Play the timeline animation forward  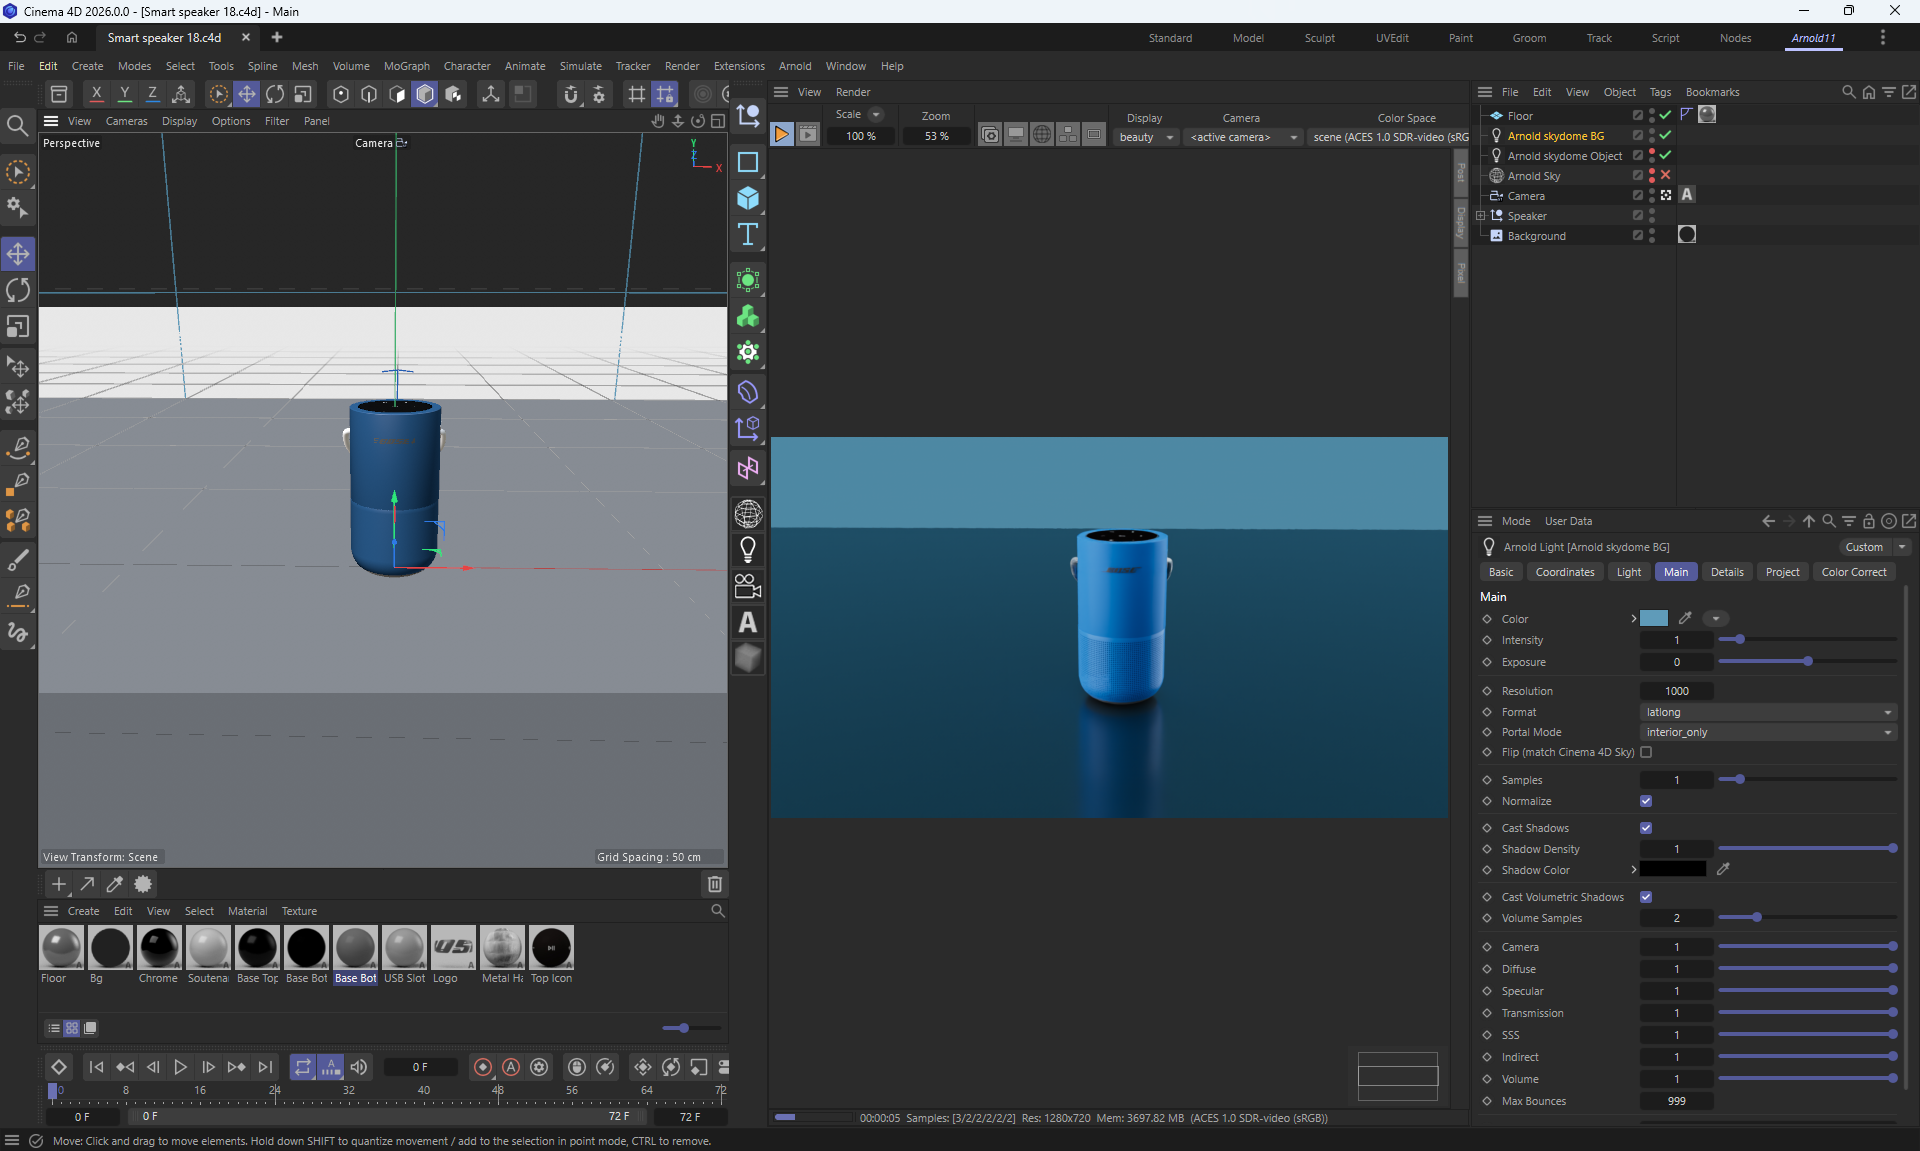pos(180,1067)
